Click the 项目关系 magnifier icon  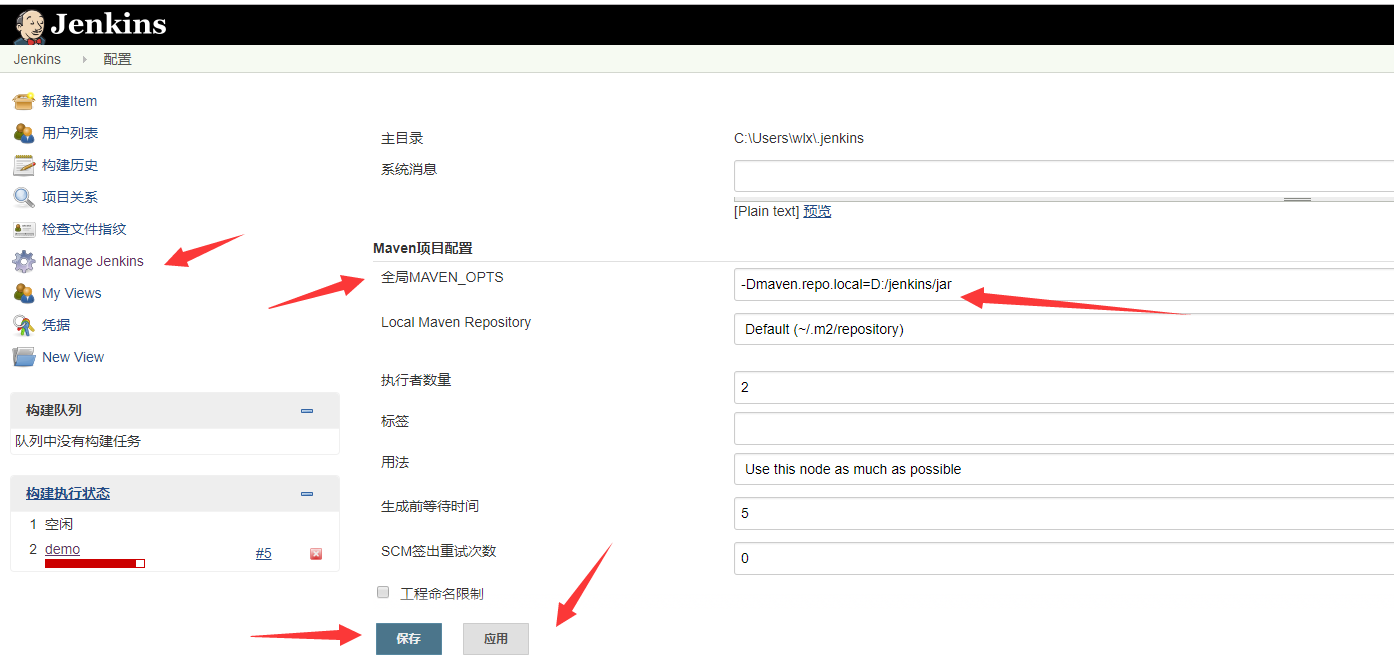pyautogui.click(x=24, y=197)
